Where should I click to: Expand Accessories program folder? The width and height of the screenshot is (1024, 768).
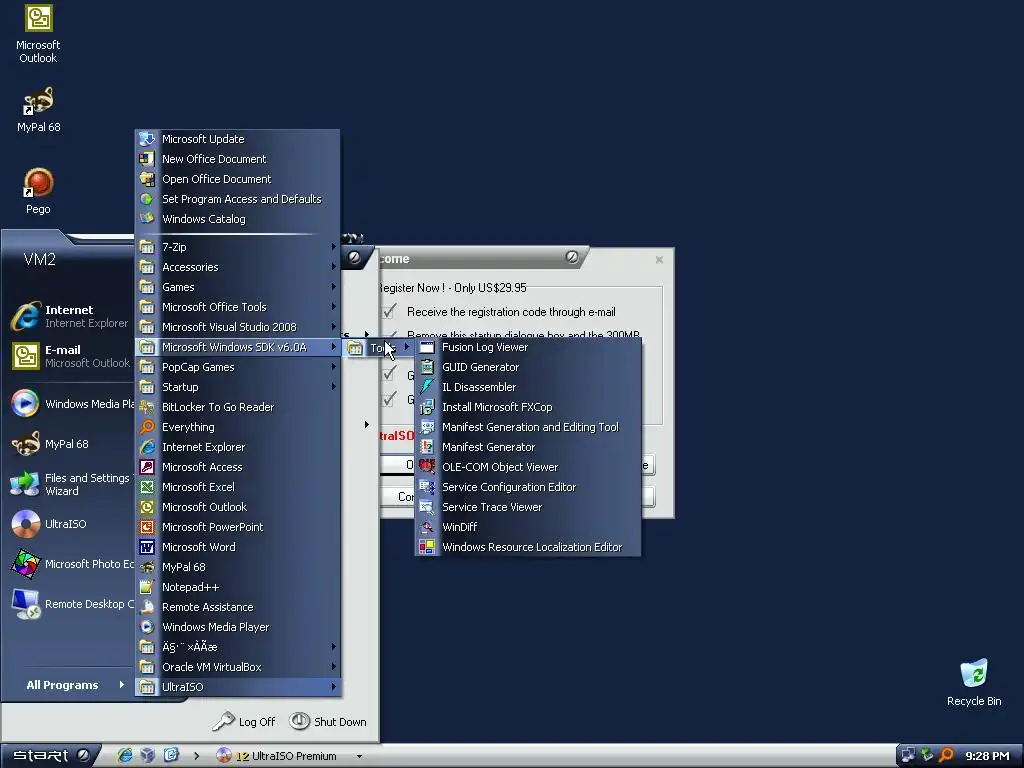(238, 267)
